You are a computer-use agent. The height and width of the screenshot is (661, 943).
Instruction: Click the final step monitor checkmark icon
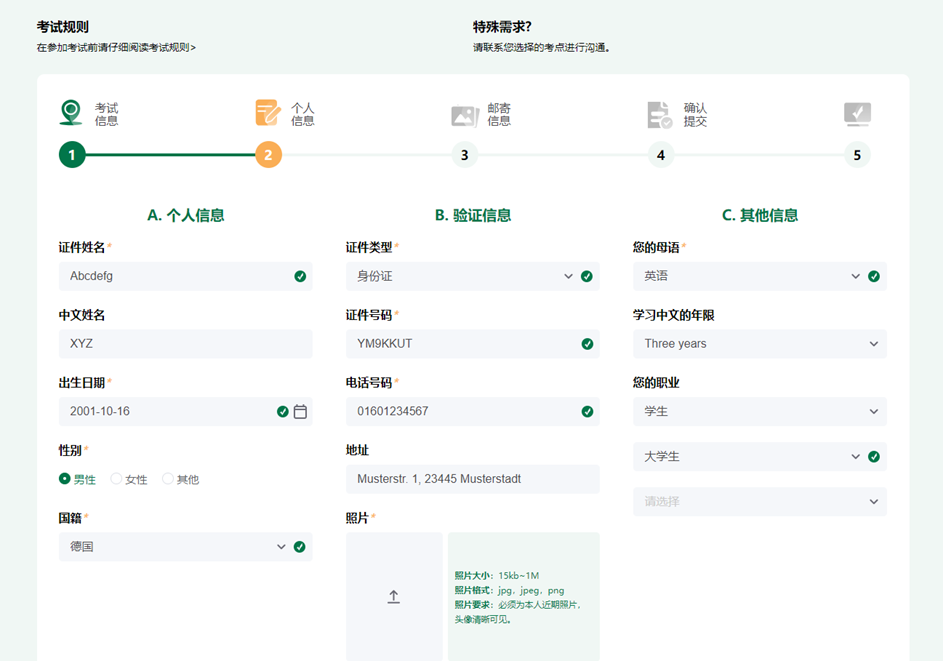click(857, 114)
